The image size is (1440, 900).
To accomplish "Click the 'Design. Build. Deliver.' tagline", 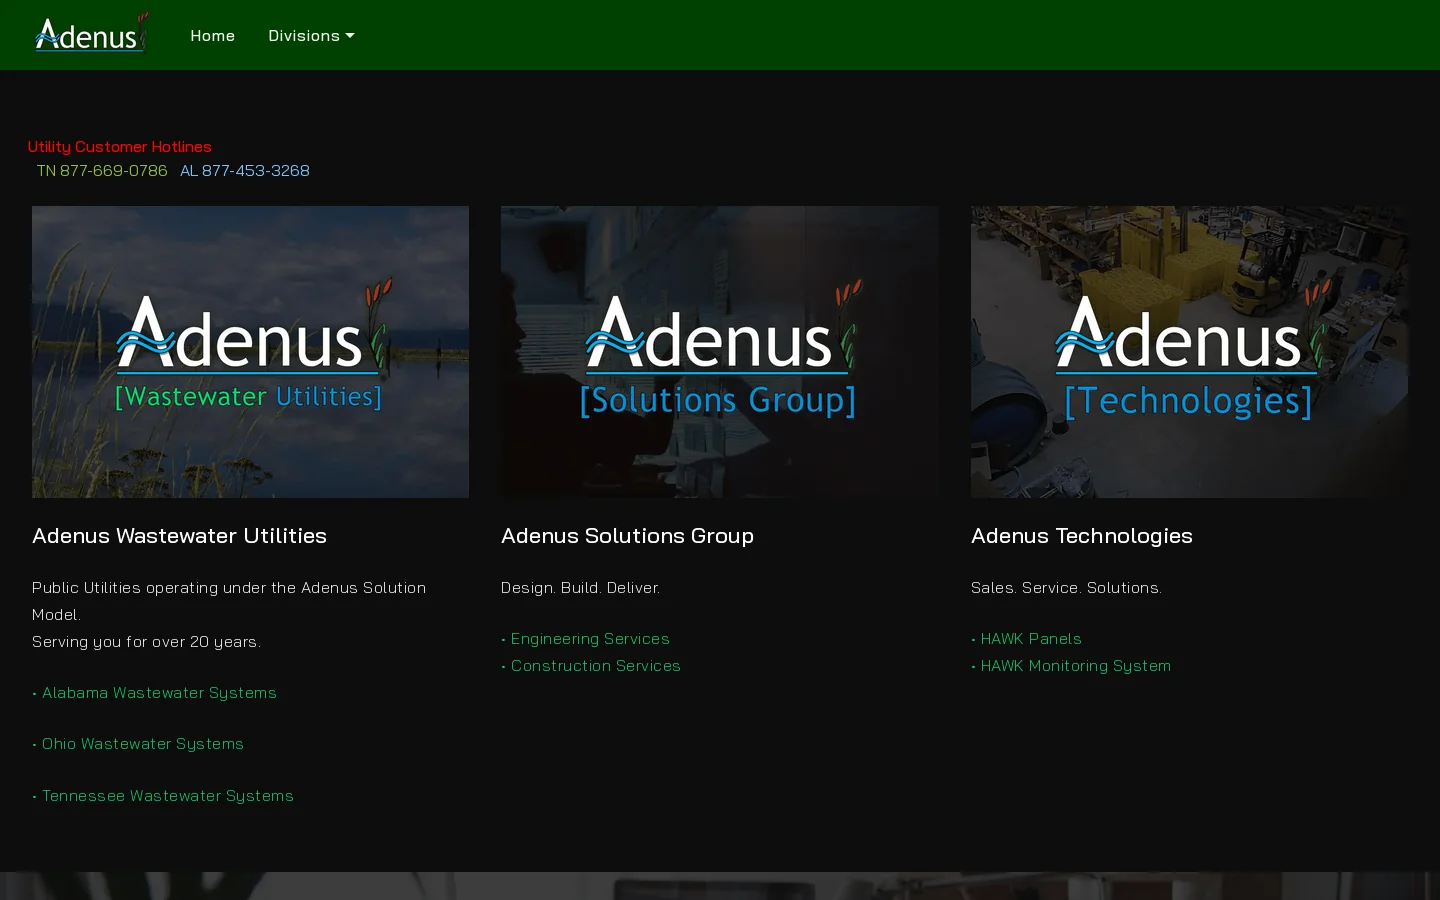I will tap(581, 588).
